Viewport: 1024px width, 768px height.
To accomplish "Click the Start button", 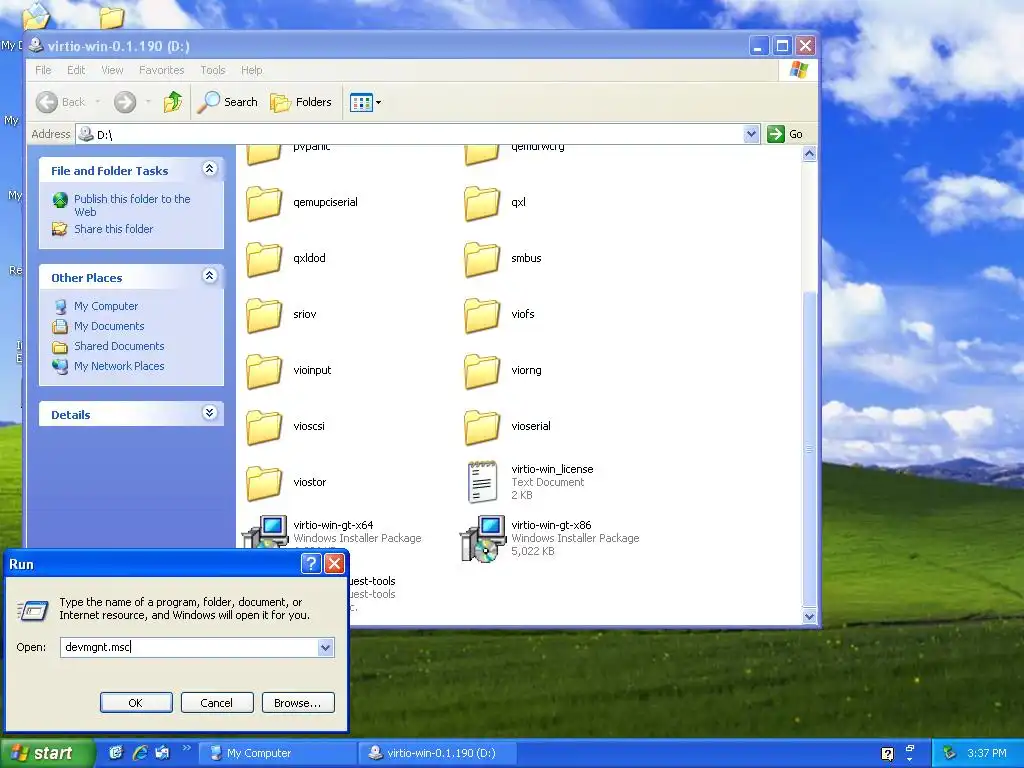I will pyautogui.click(x=46, y=753).
